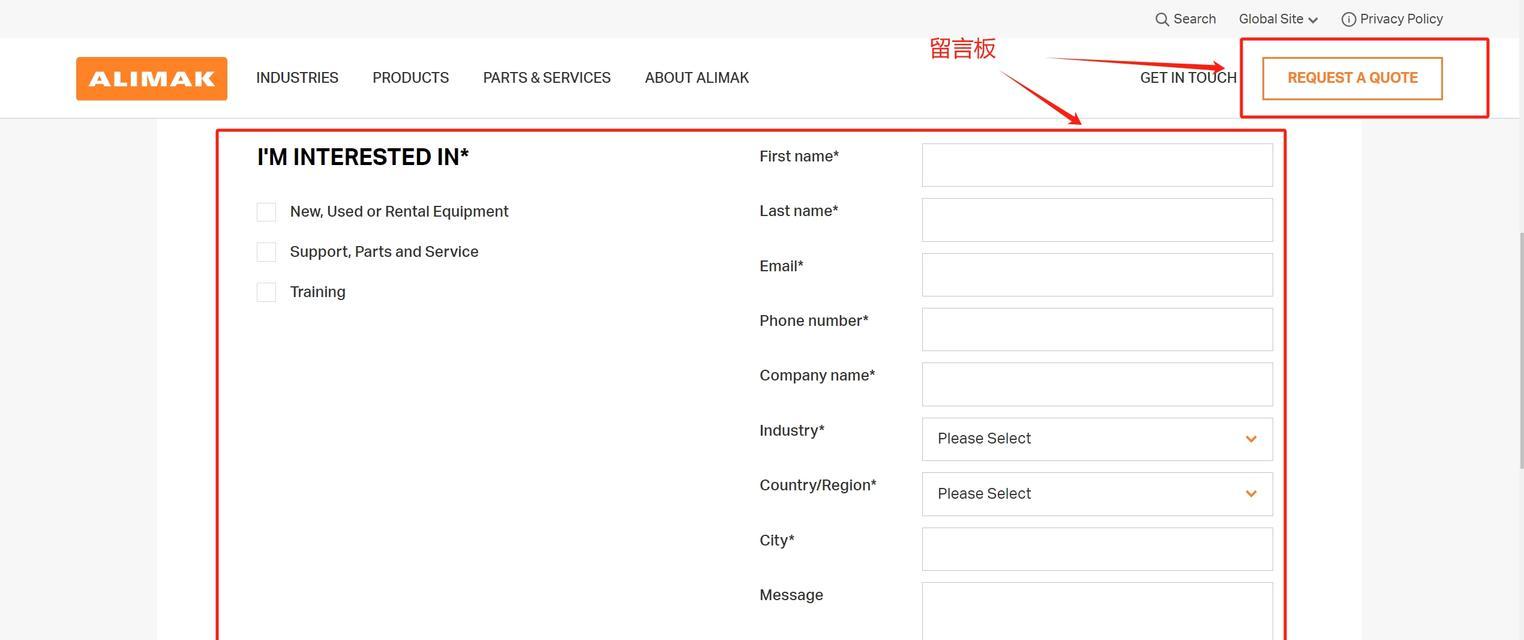The width and height of the screenshot is (1524, 640).
Task: Click the "Company name*" label
Action: (817, 376)
